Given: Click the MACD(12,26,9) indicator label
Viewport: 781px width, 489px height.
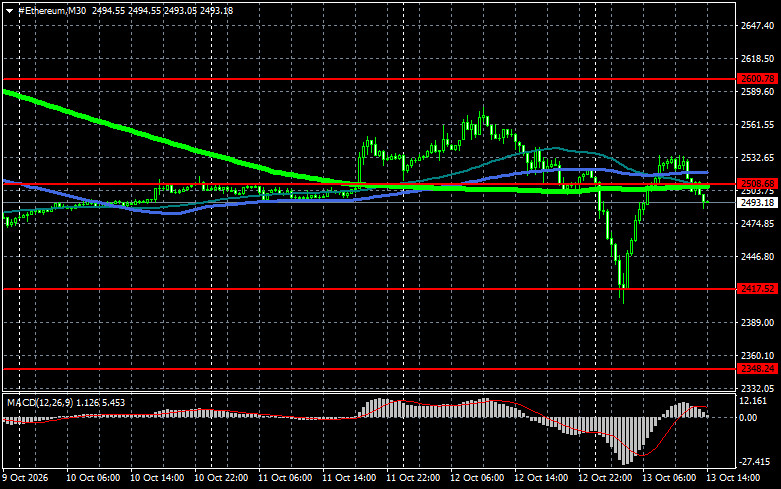Looking at the screenshot, I should [41, 403].
